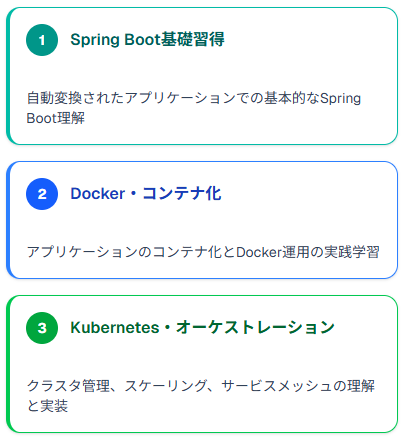
Task: Click the Boot理解 line in the first card
Action: coord(56,118)
